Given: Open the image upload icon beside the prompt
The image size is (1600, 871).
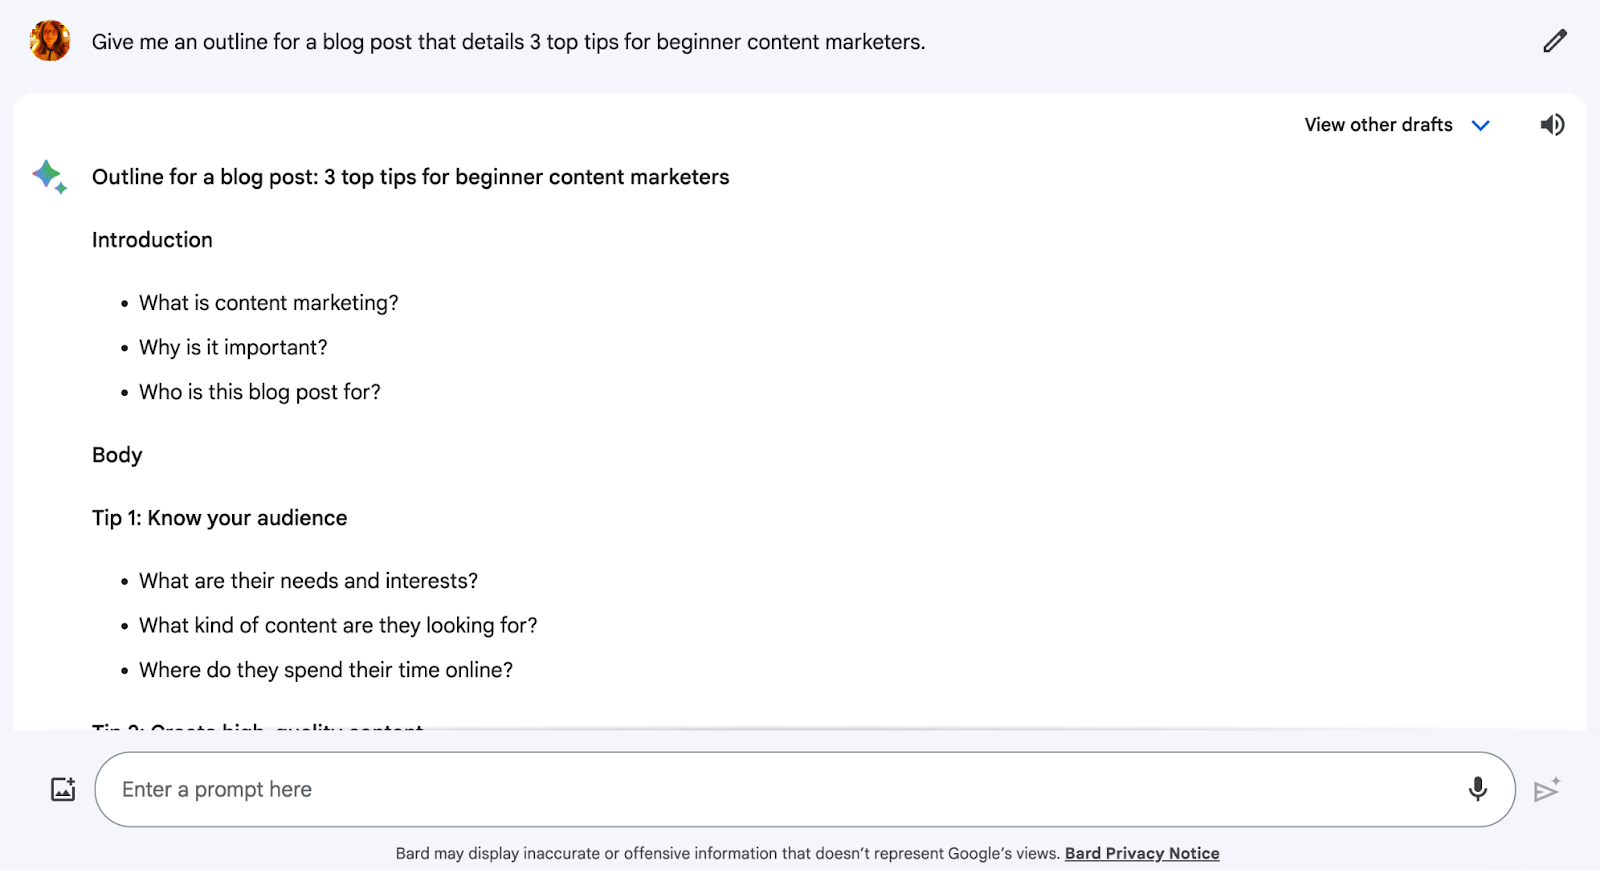Looking at the screenshot, I should (62, 789).
